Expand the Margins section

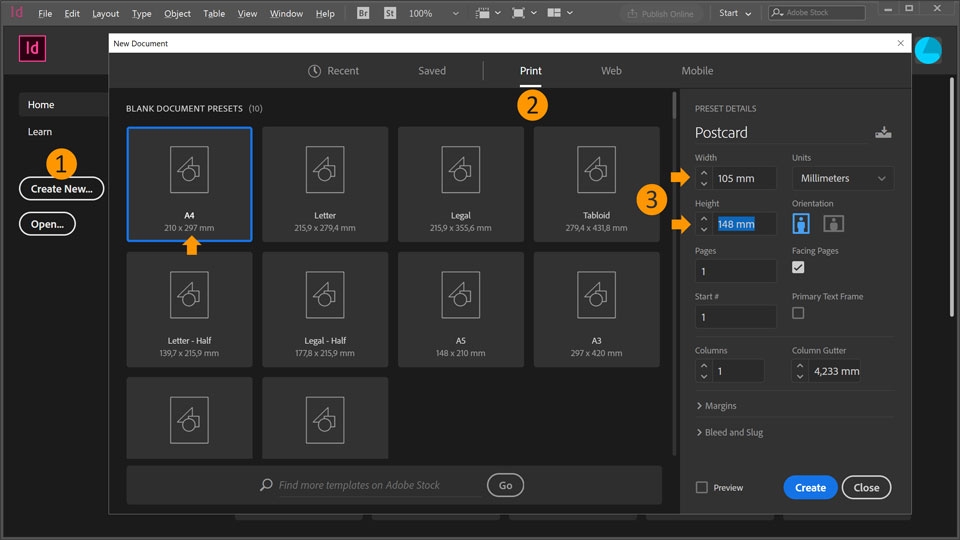716,406
